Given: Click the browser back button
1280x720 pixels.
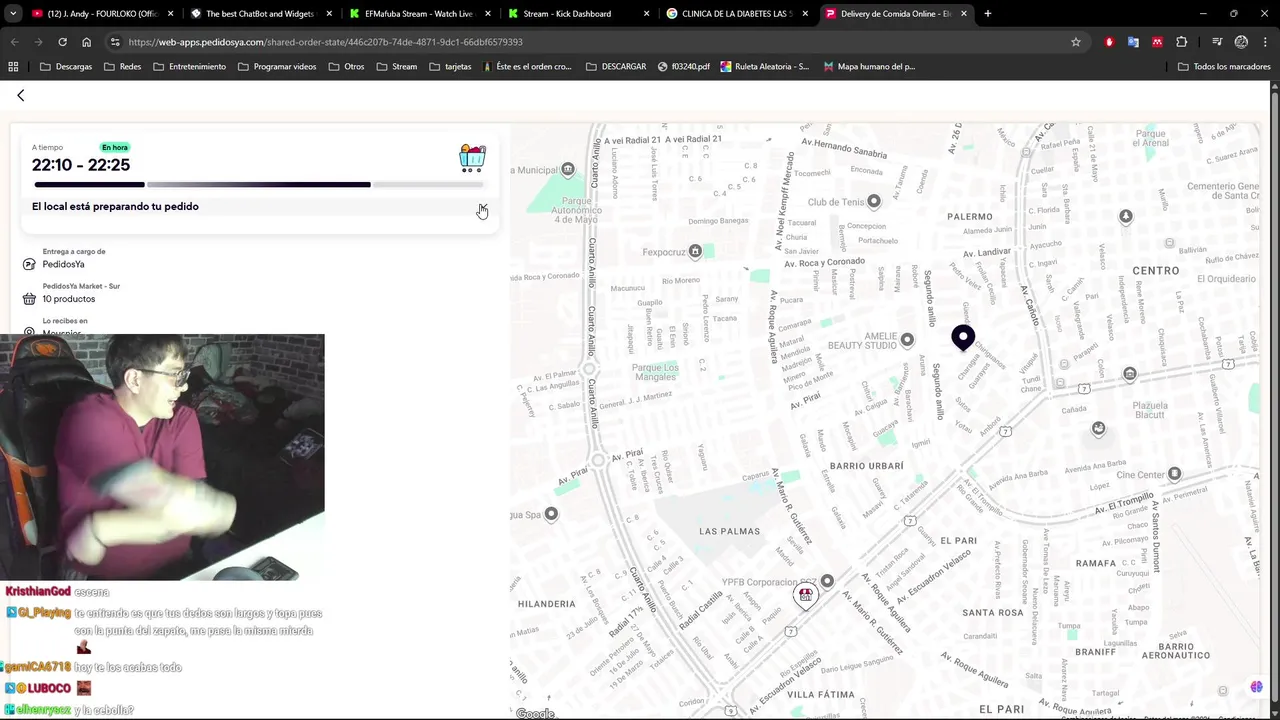Looking at the screenshot, I should pos(14,42).
